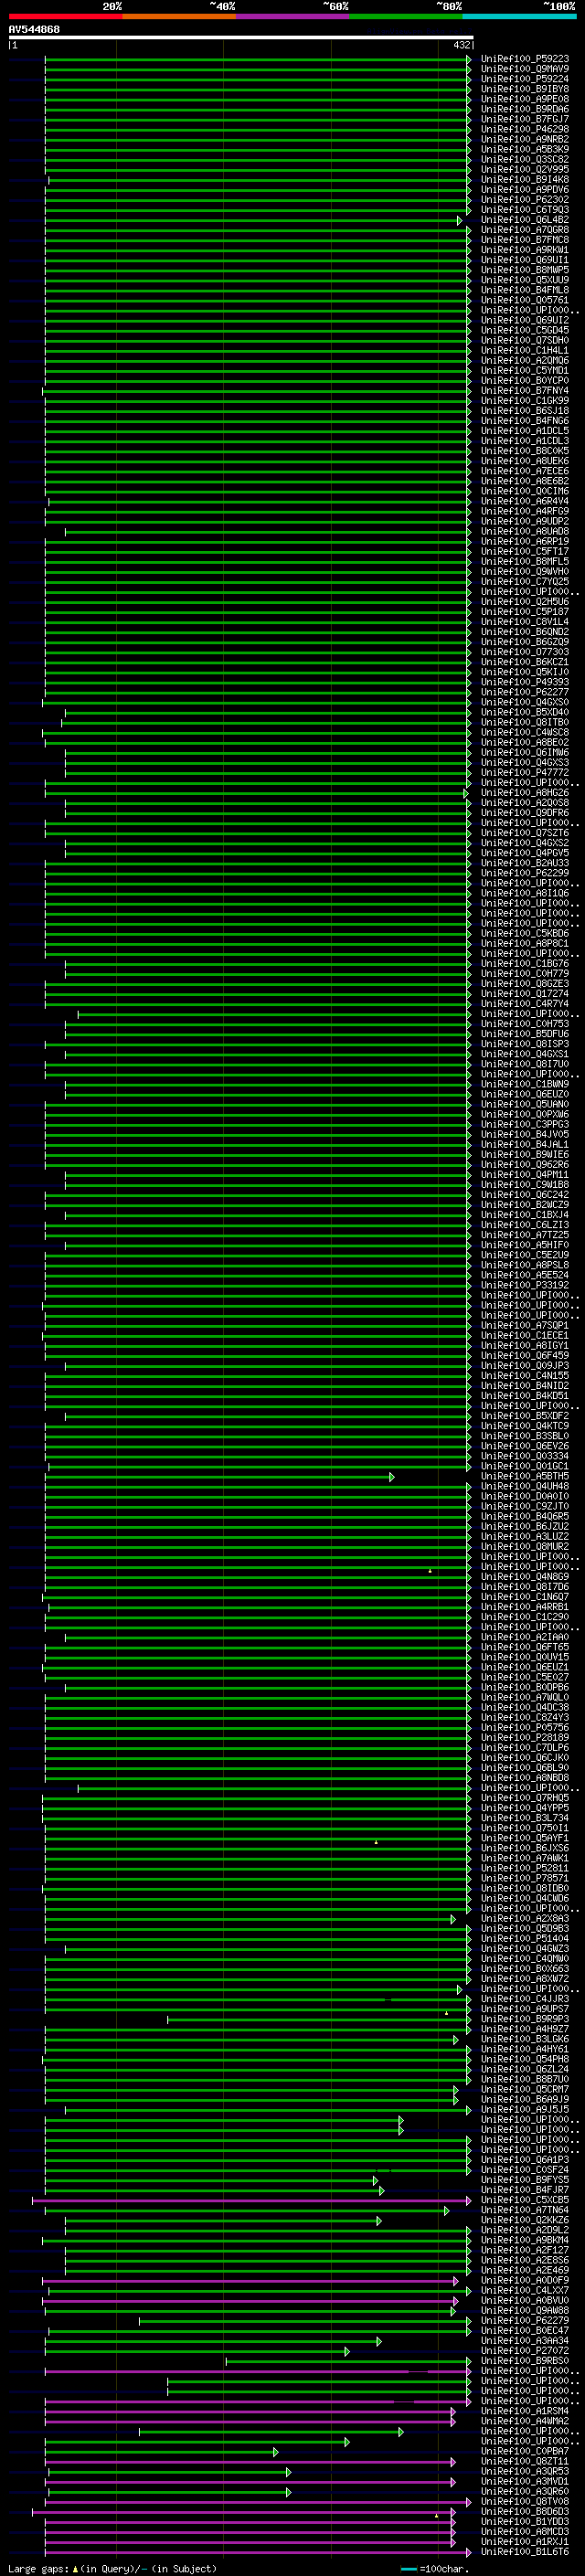The image size is (585, 2576).
Task: Click hit UniRef100_B7FGJ7
Action: tap(525, 119)
